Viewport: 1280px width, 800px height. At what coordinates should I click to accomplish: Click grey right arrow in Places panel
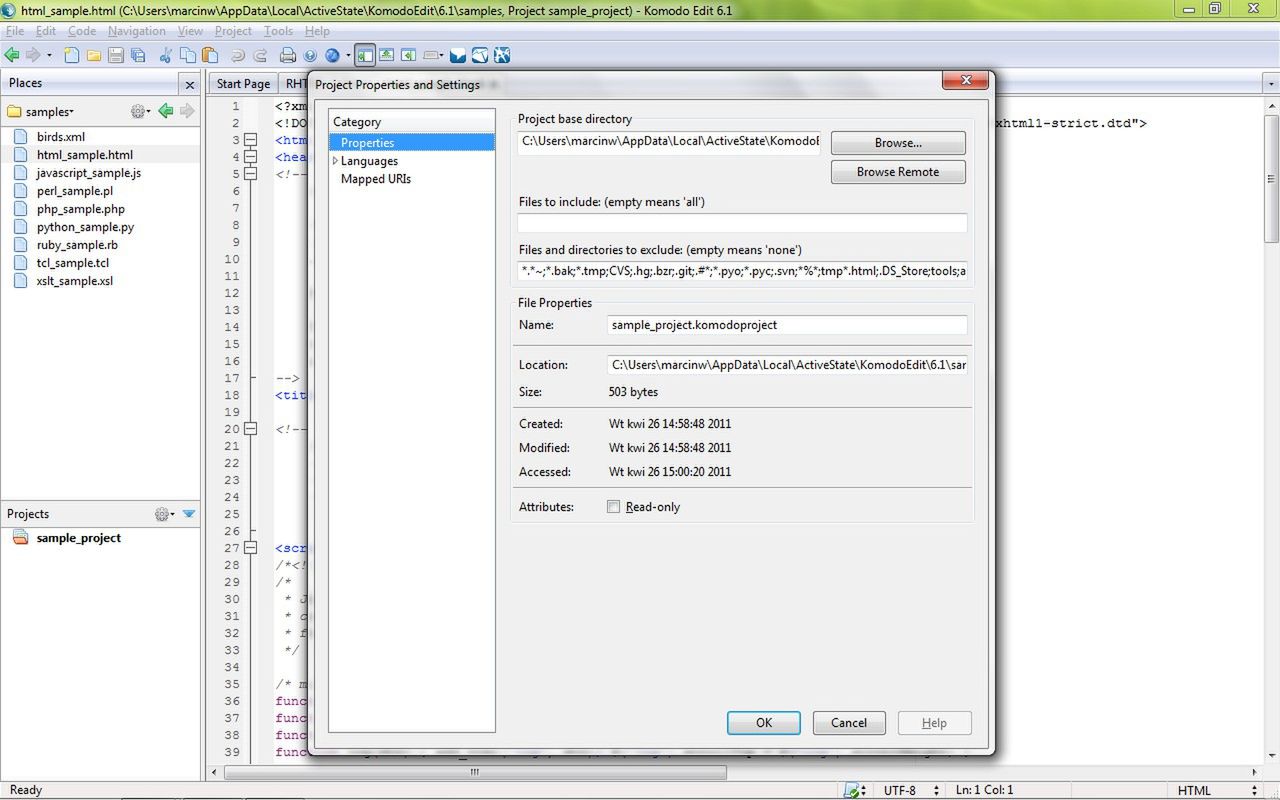187,111
